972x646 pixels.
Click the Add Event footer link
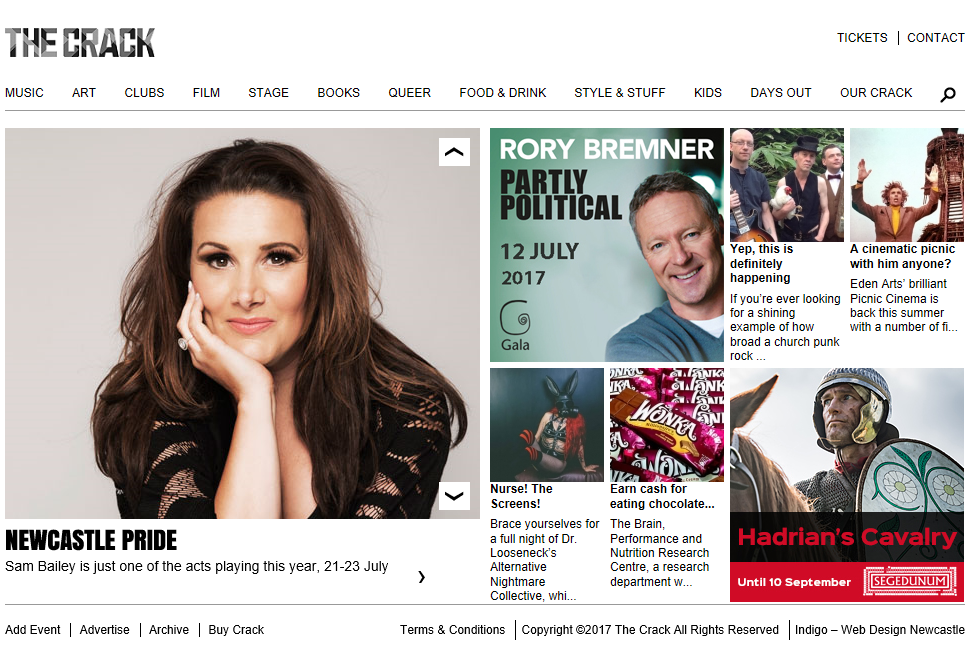[x=33, y=630]
